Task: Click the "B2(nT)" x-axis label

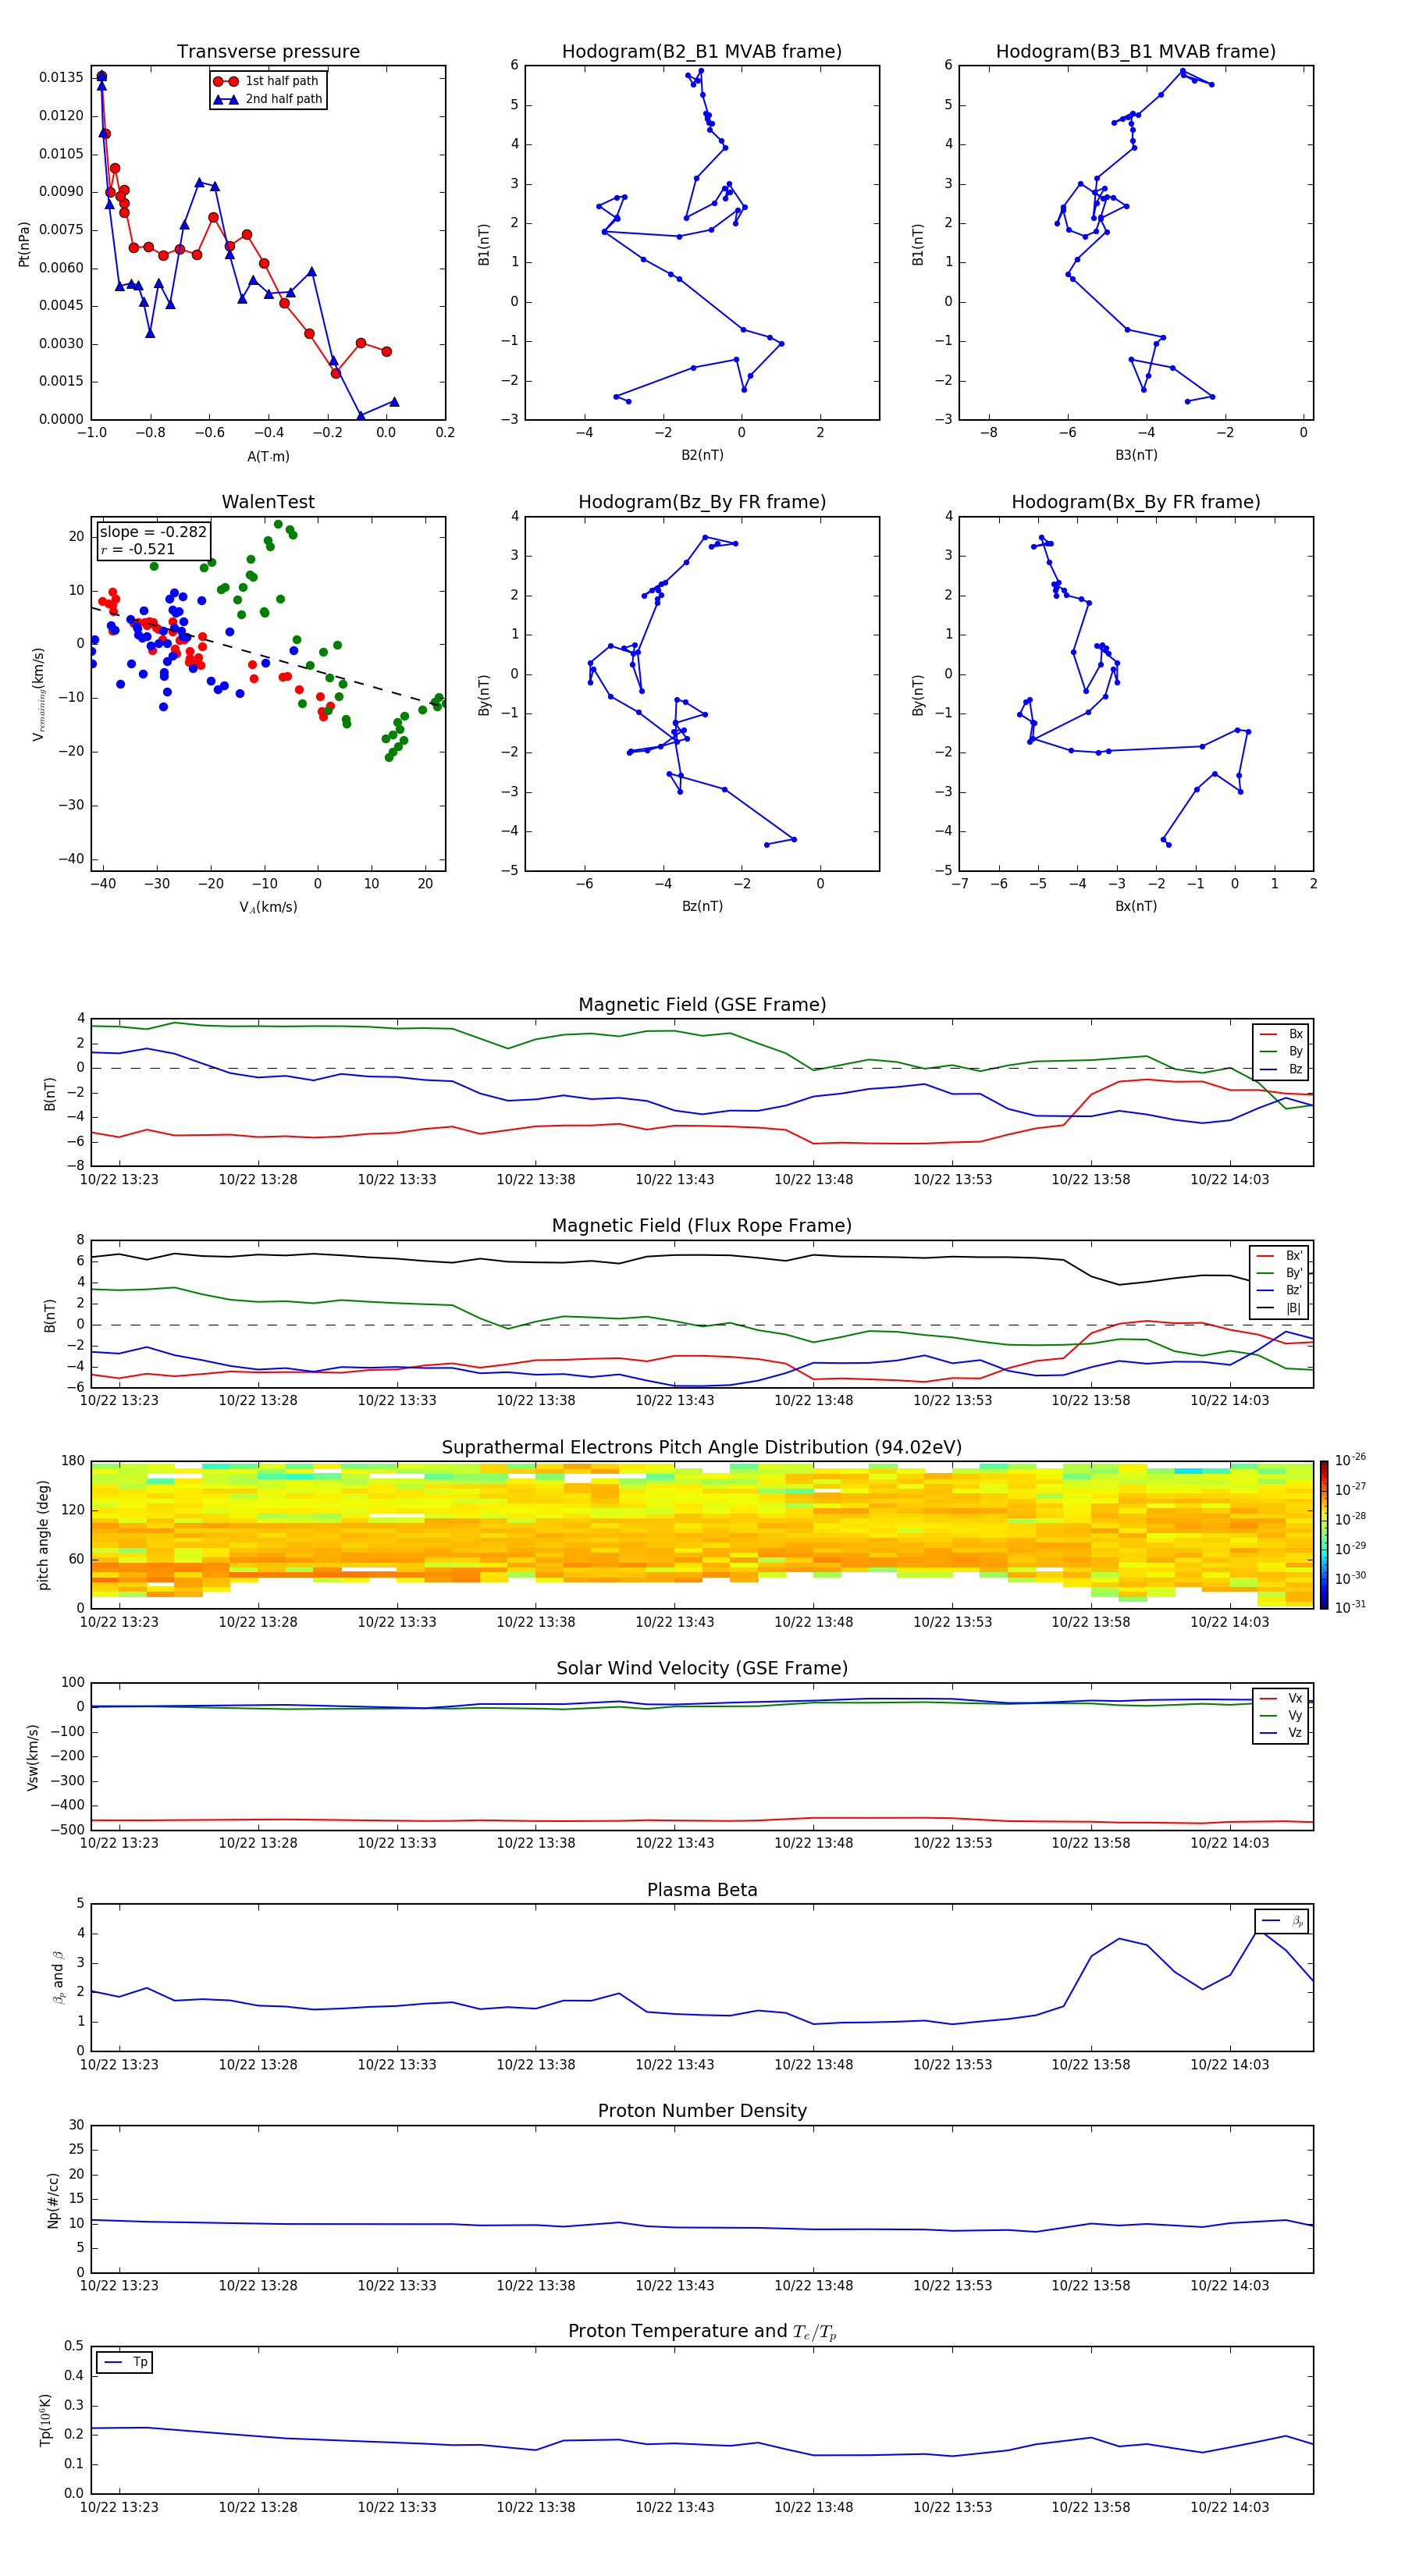Action: pos(702,455)
